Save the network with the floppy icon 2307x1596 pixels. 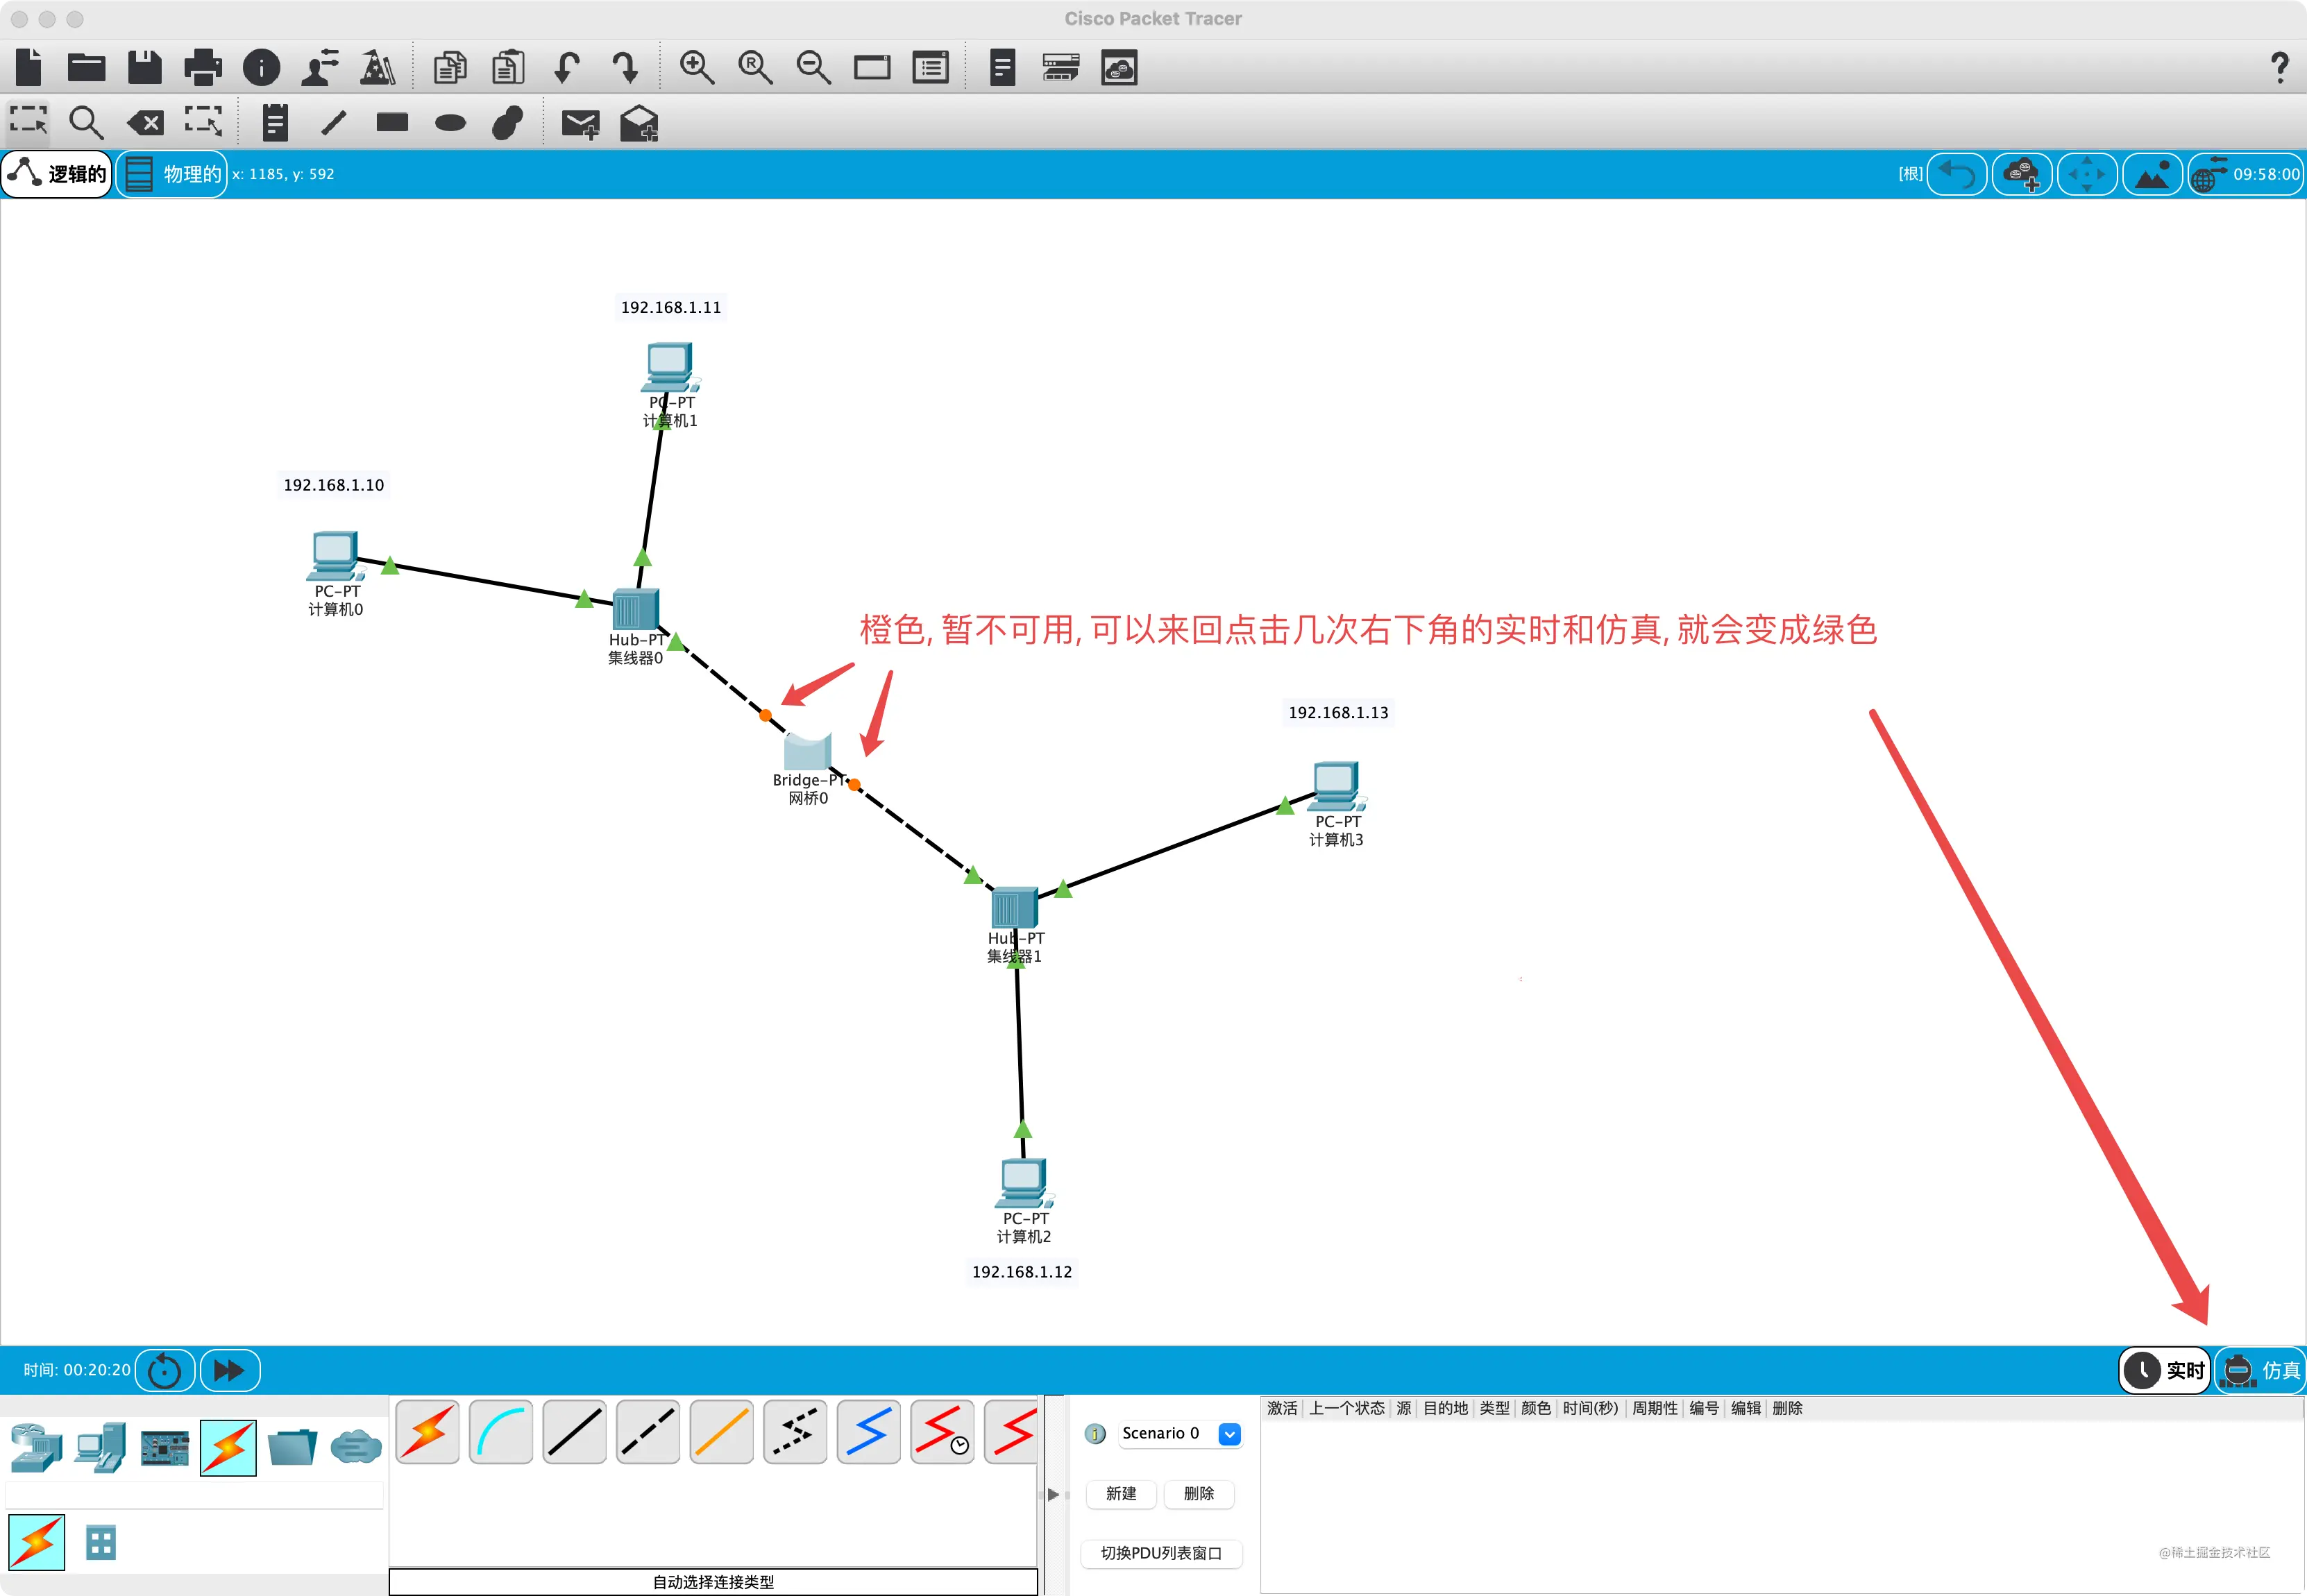(x=145, y=67)
